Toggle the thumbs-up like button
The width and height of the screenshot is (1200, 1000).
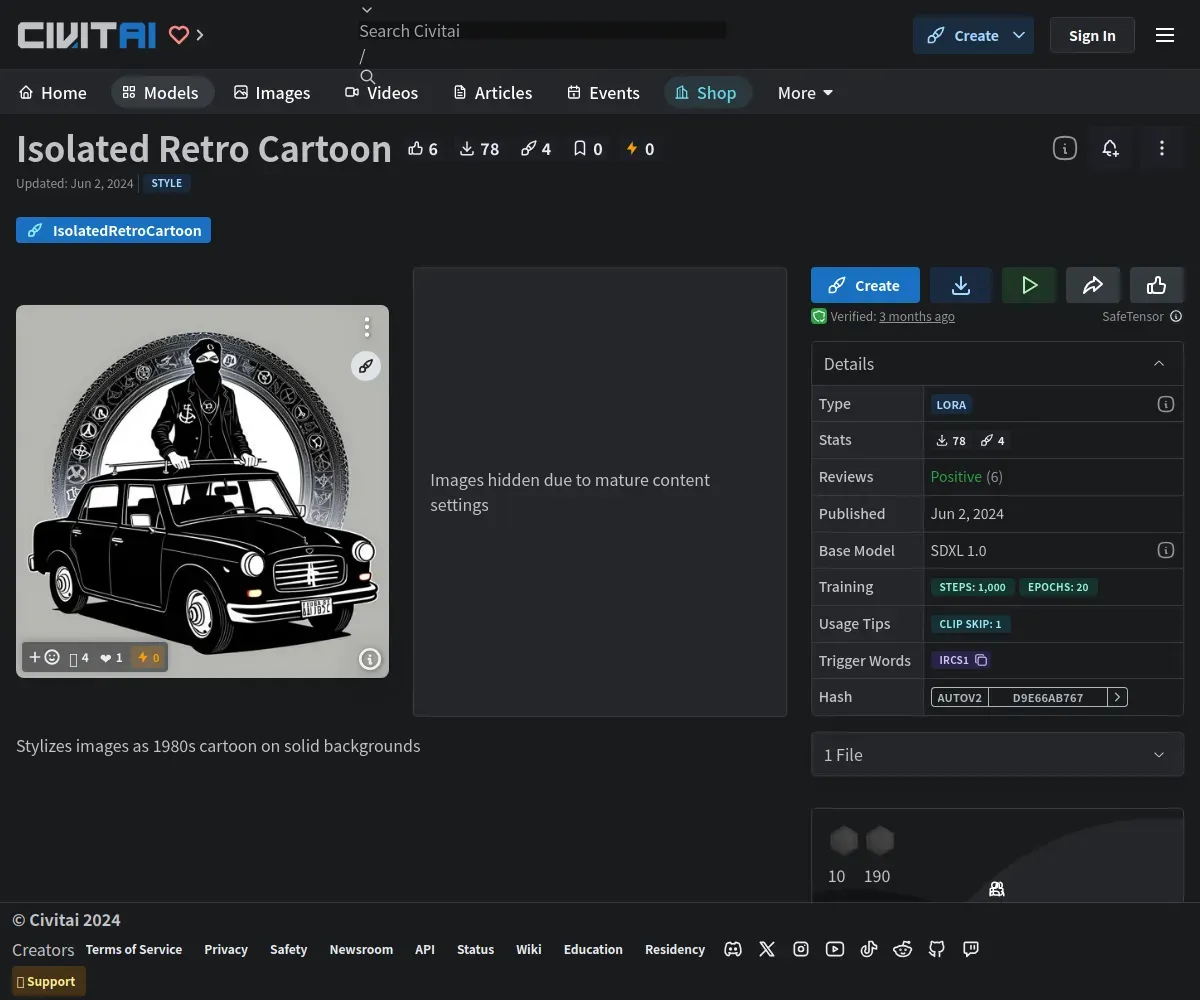pyautogui.click(x=1156, y=285)
